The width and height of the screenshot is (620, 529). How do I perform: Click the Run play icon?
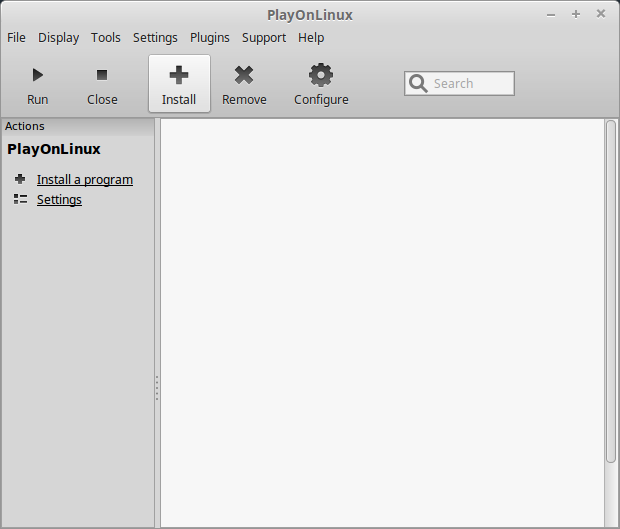click(x=38, y=75)
